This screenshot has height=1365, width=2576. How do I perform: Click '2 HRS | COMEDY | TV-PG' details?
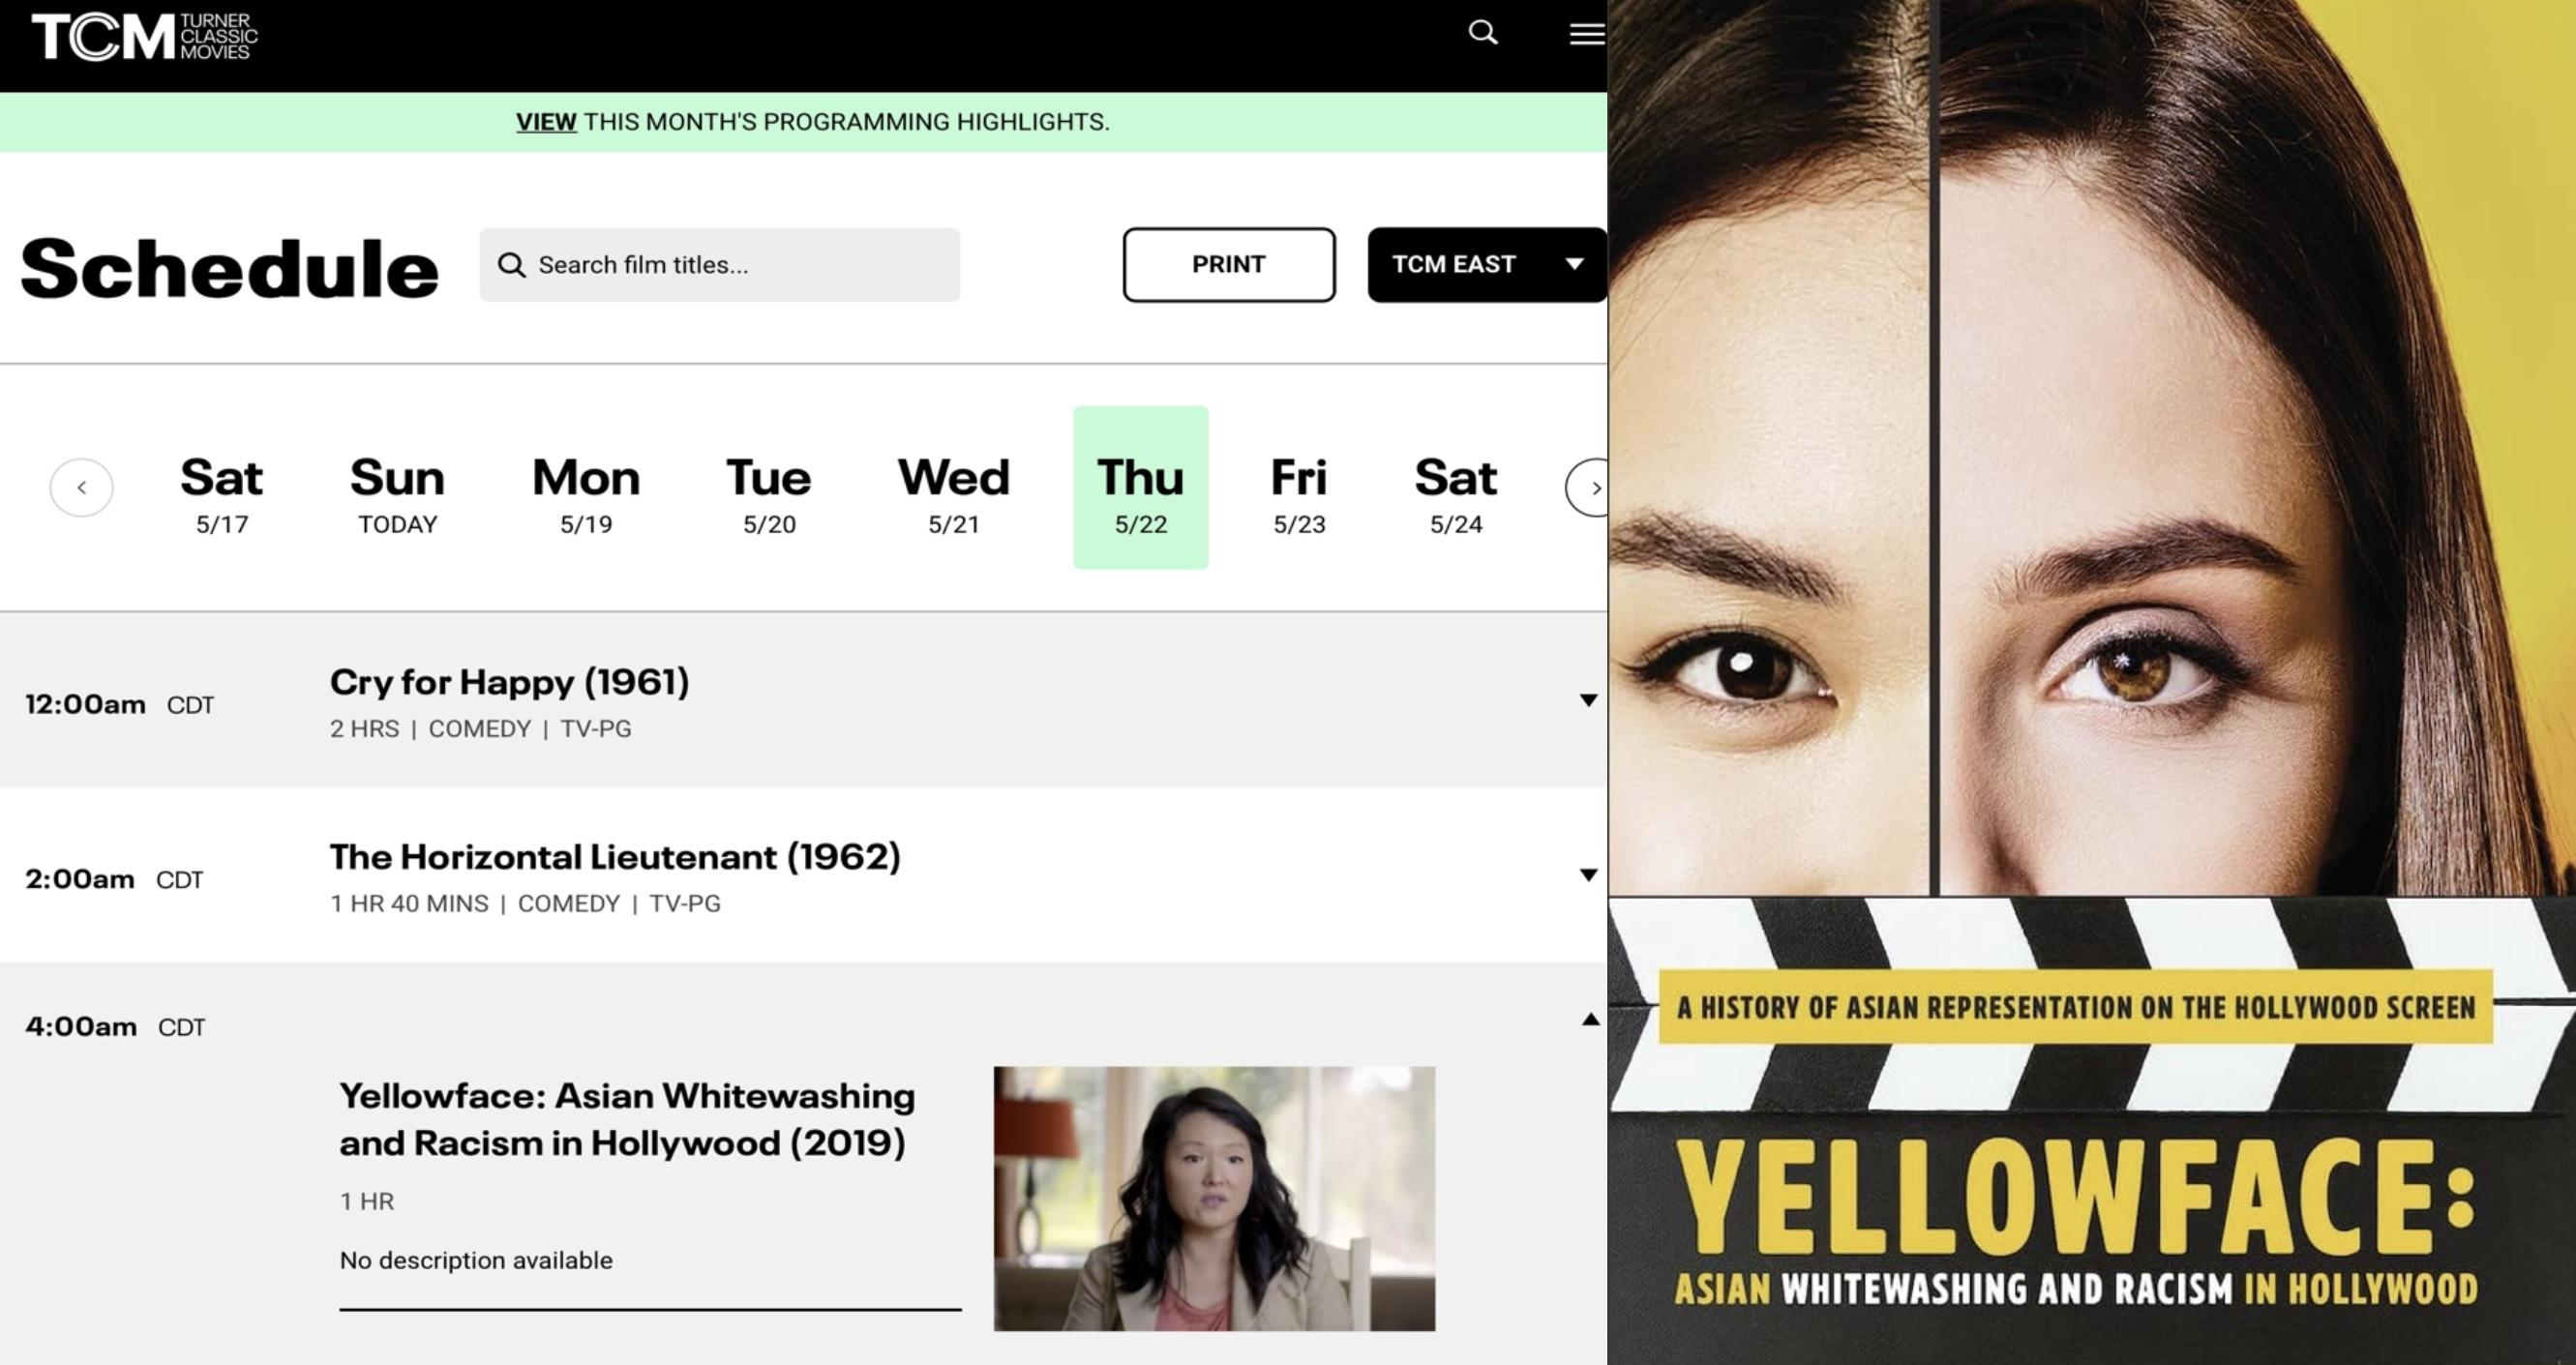[x=481, y=729]
